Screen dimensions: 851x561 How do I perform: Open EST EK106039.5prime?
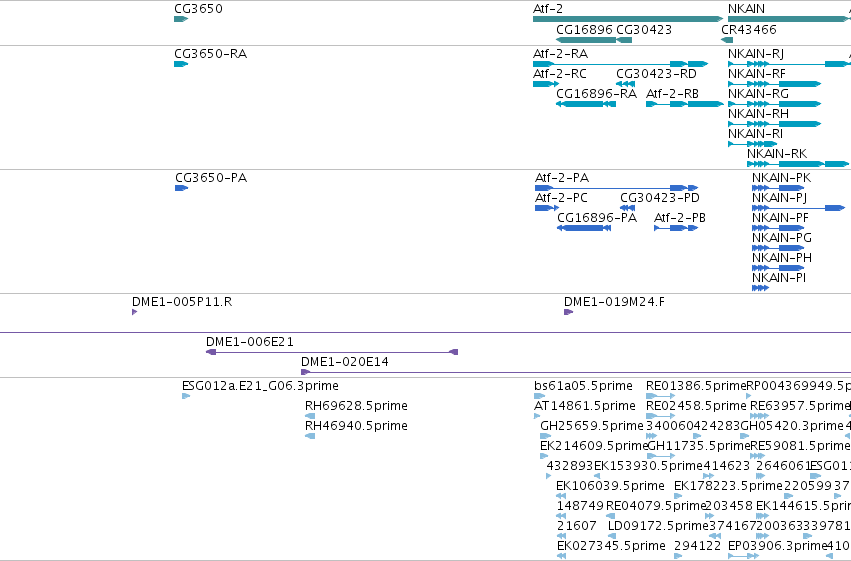(x=561, y=496)
